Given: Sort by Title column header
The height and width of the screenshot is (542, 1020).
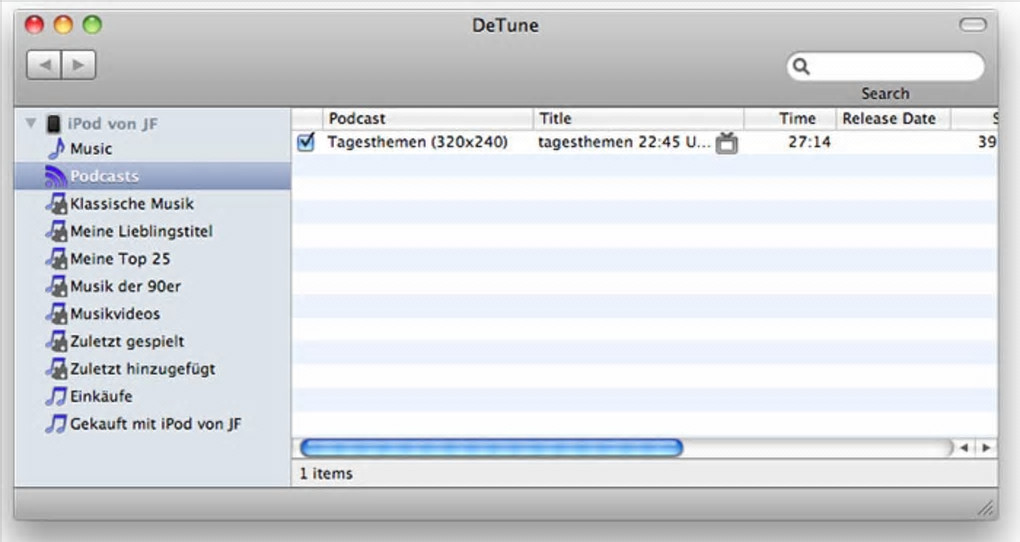Looking at the screenshot, I should pyautogui.click(x=639, y=118).
